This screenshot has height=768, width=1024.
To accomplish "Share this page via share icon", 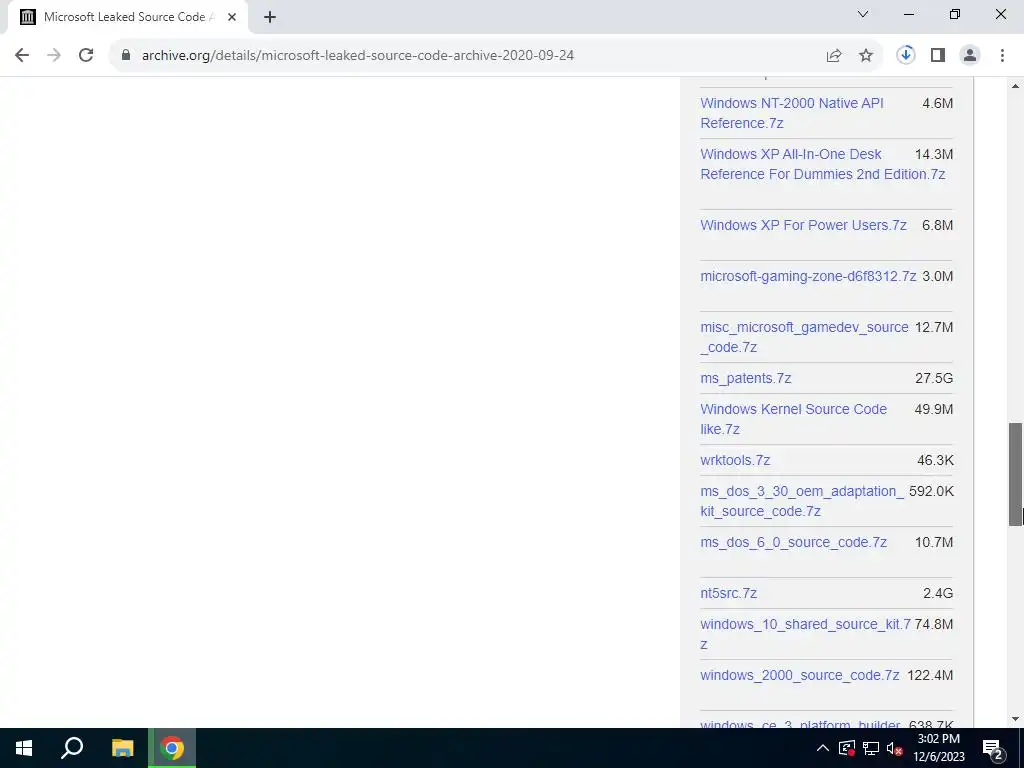I will pos(834,56).
